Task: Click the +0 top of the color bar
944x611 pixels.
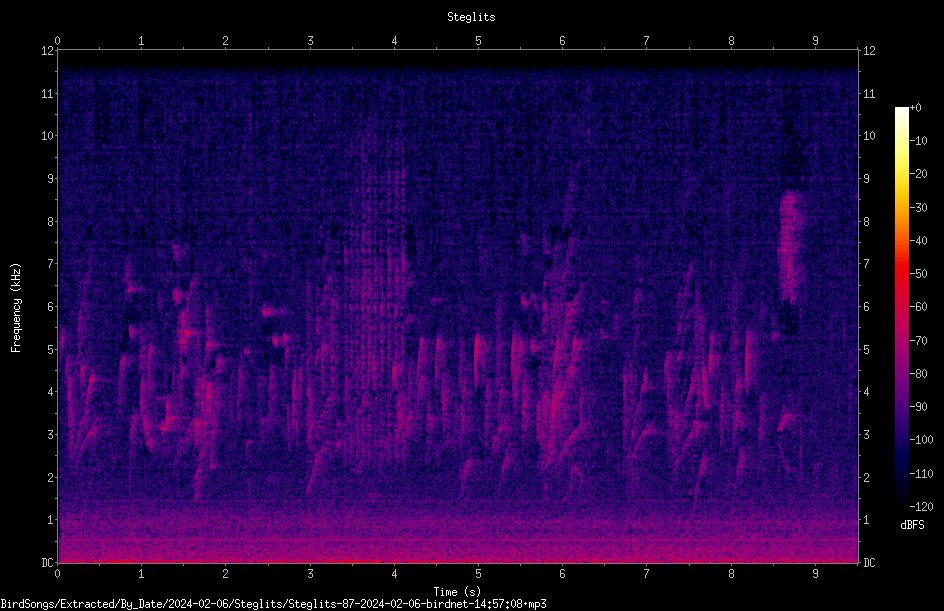Action: coord(915,108)
